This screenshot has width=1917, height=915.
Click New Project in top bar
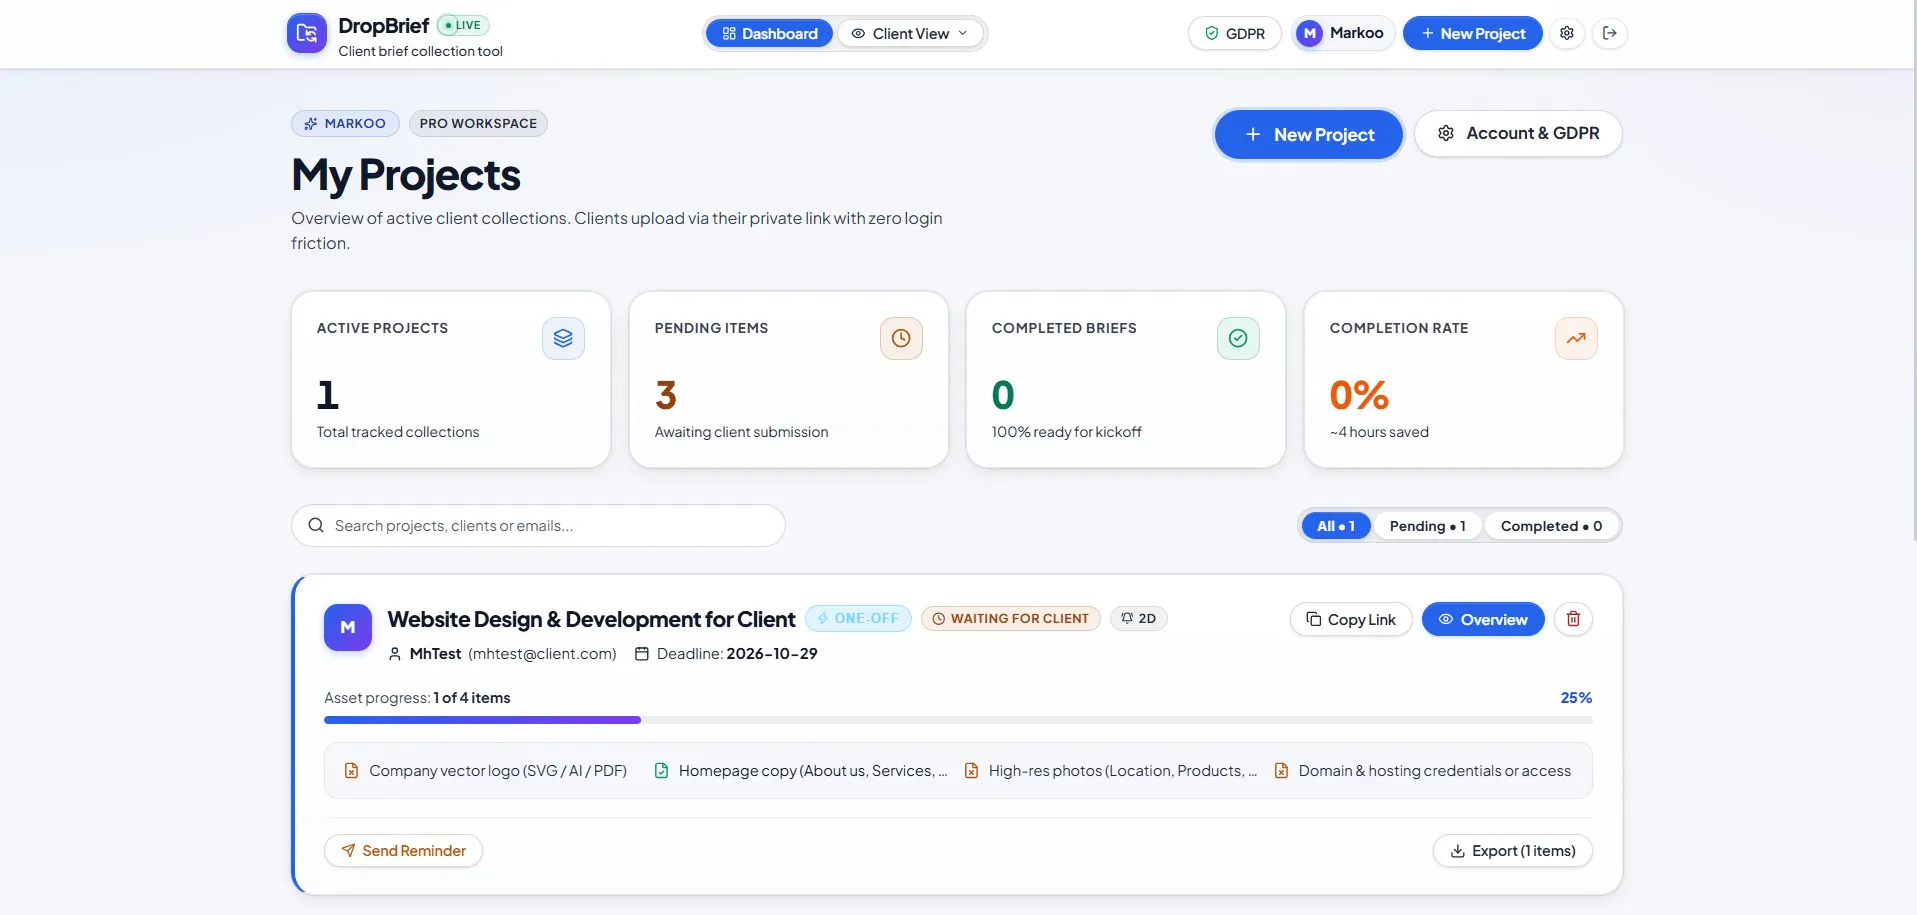coord(1472,33)
